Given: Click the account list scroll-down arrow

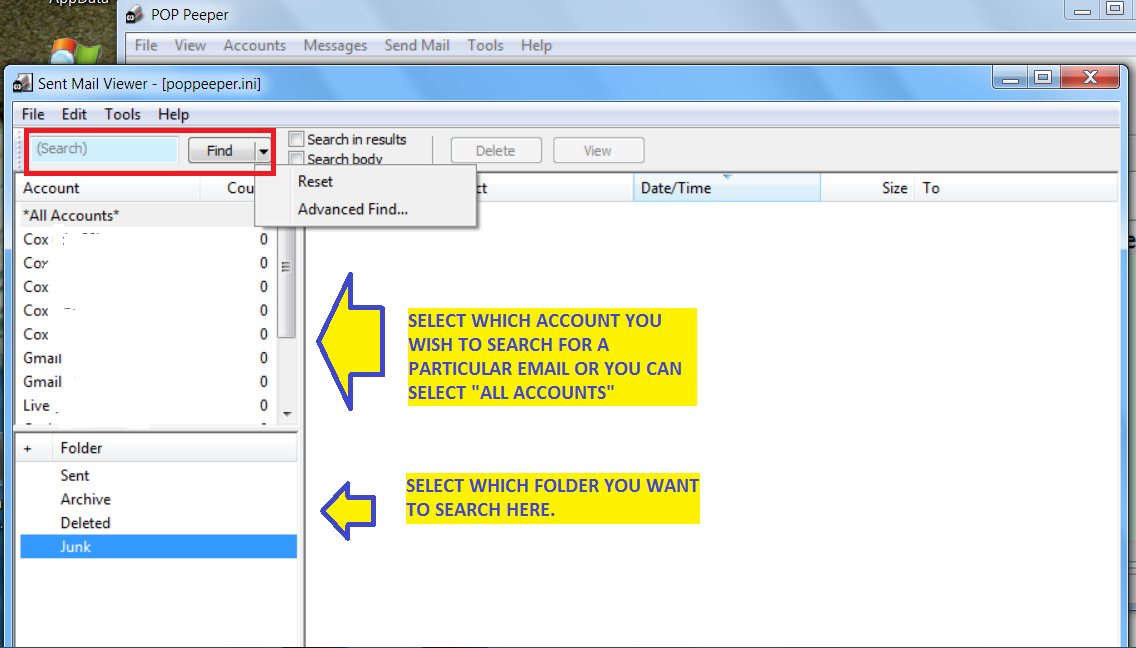Looking at the screenshot, I should 287,414.
